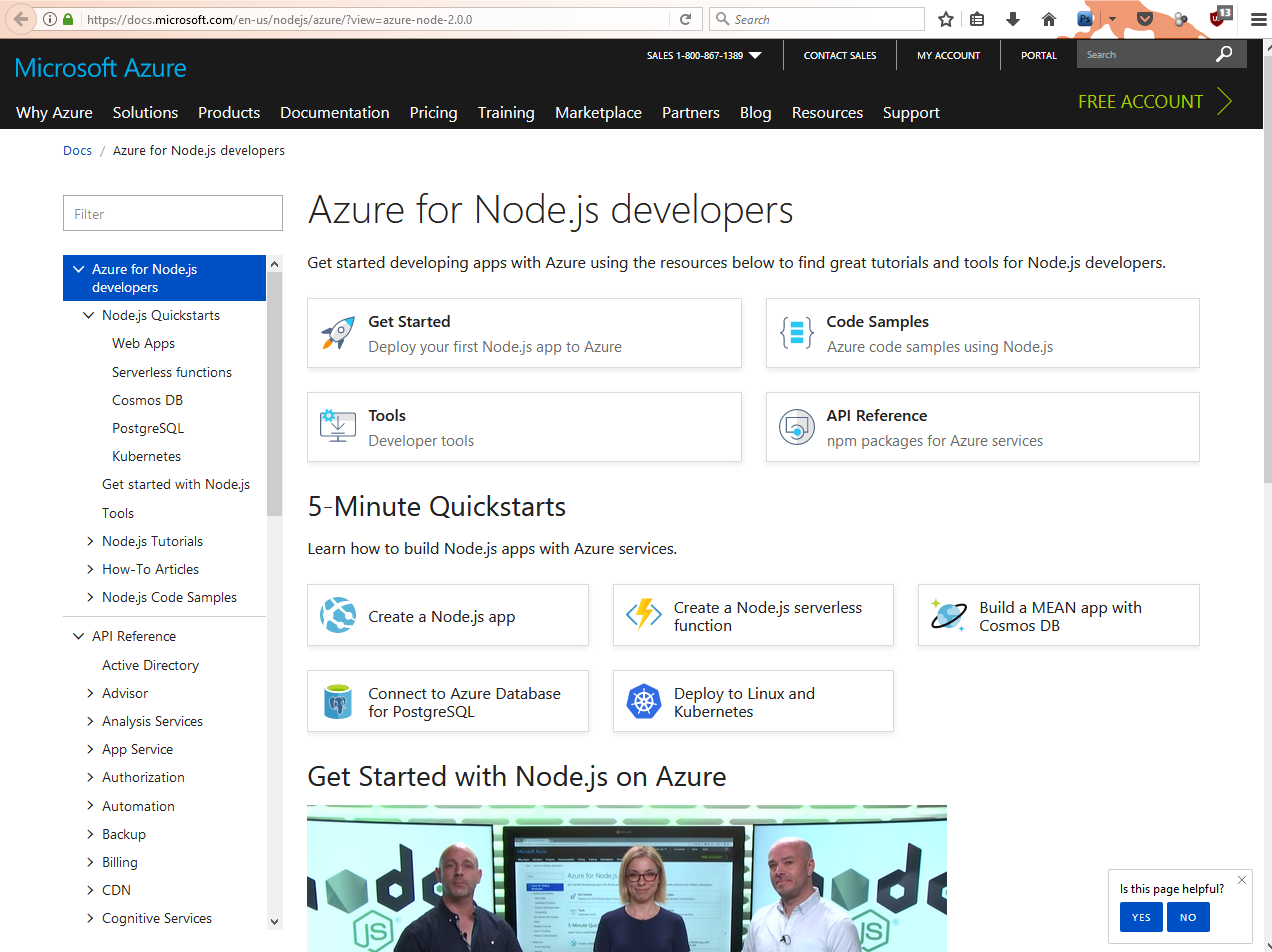This screenshot has width=1272, height=952.
Task: Go to the browser home page icon
Action: (x=1049, y=19)
